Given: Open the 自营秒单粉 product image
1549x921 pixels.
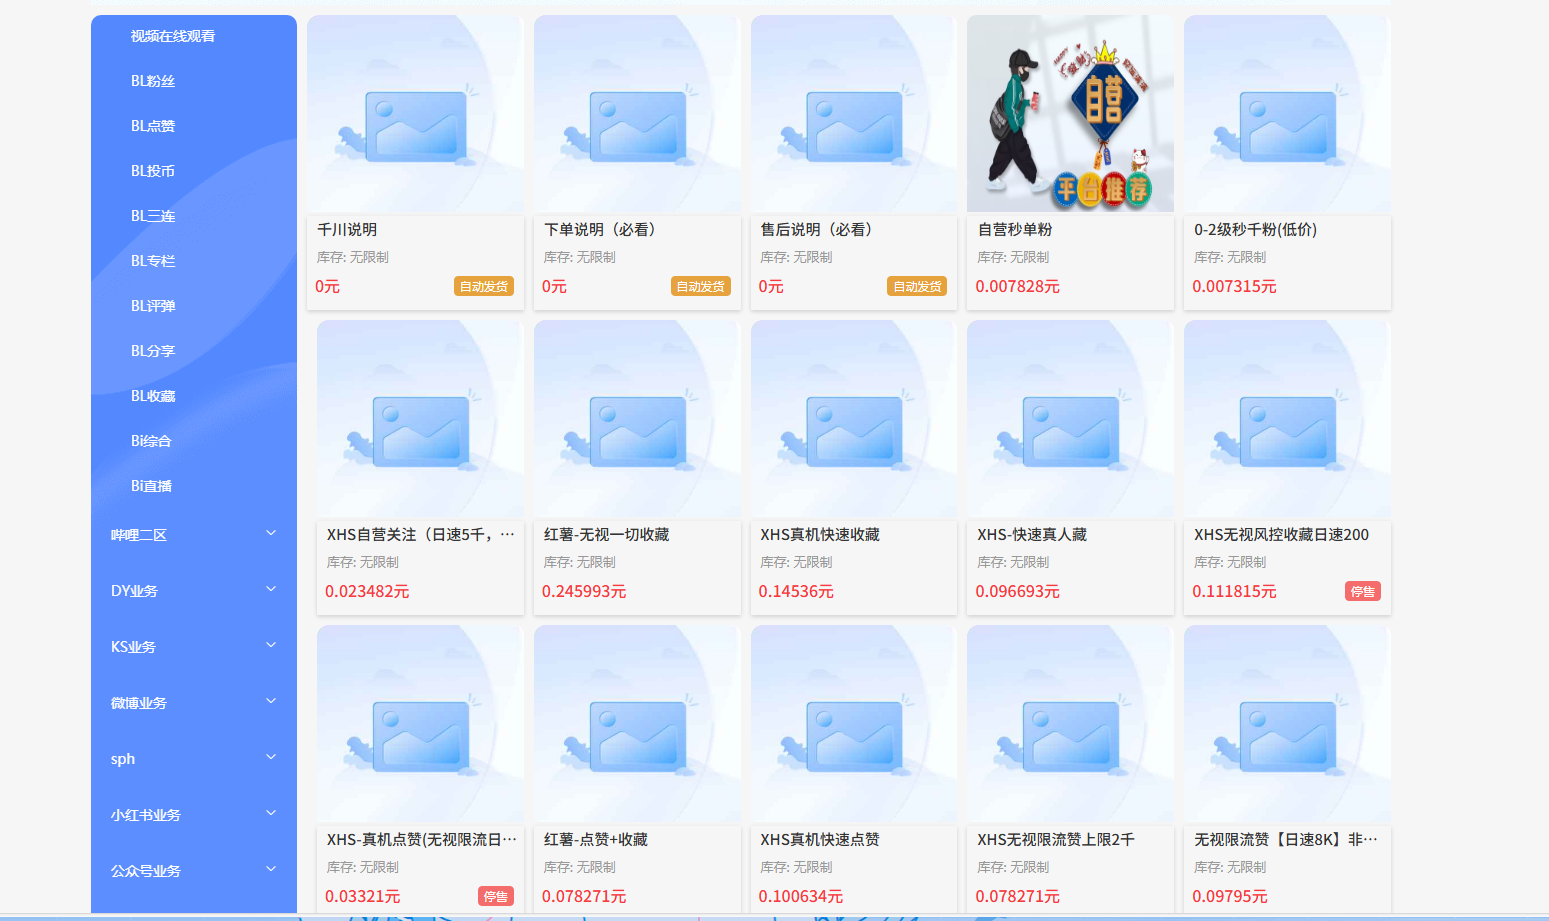Looking at the screenshot, I should click(x=1070, y=113).
